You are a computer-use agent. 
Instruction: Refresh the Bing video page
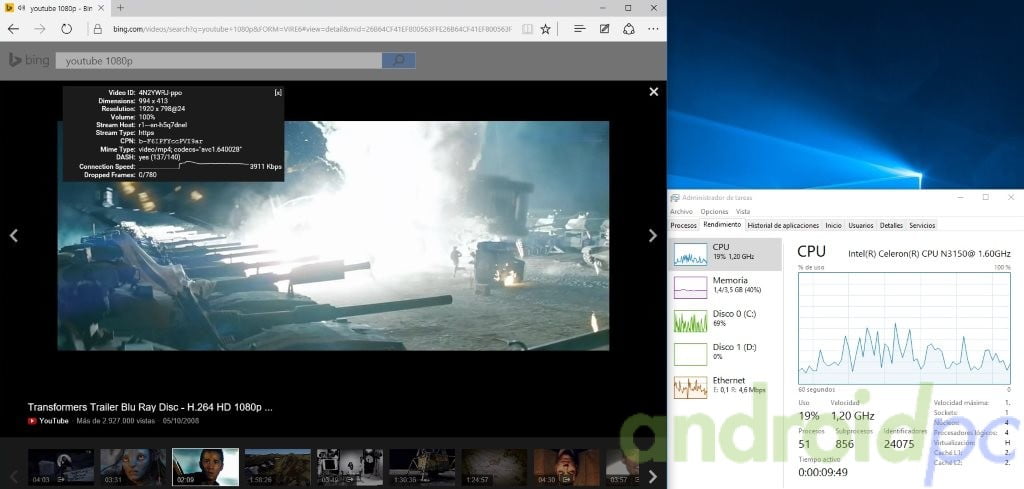(x=66, y=29)
